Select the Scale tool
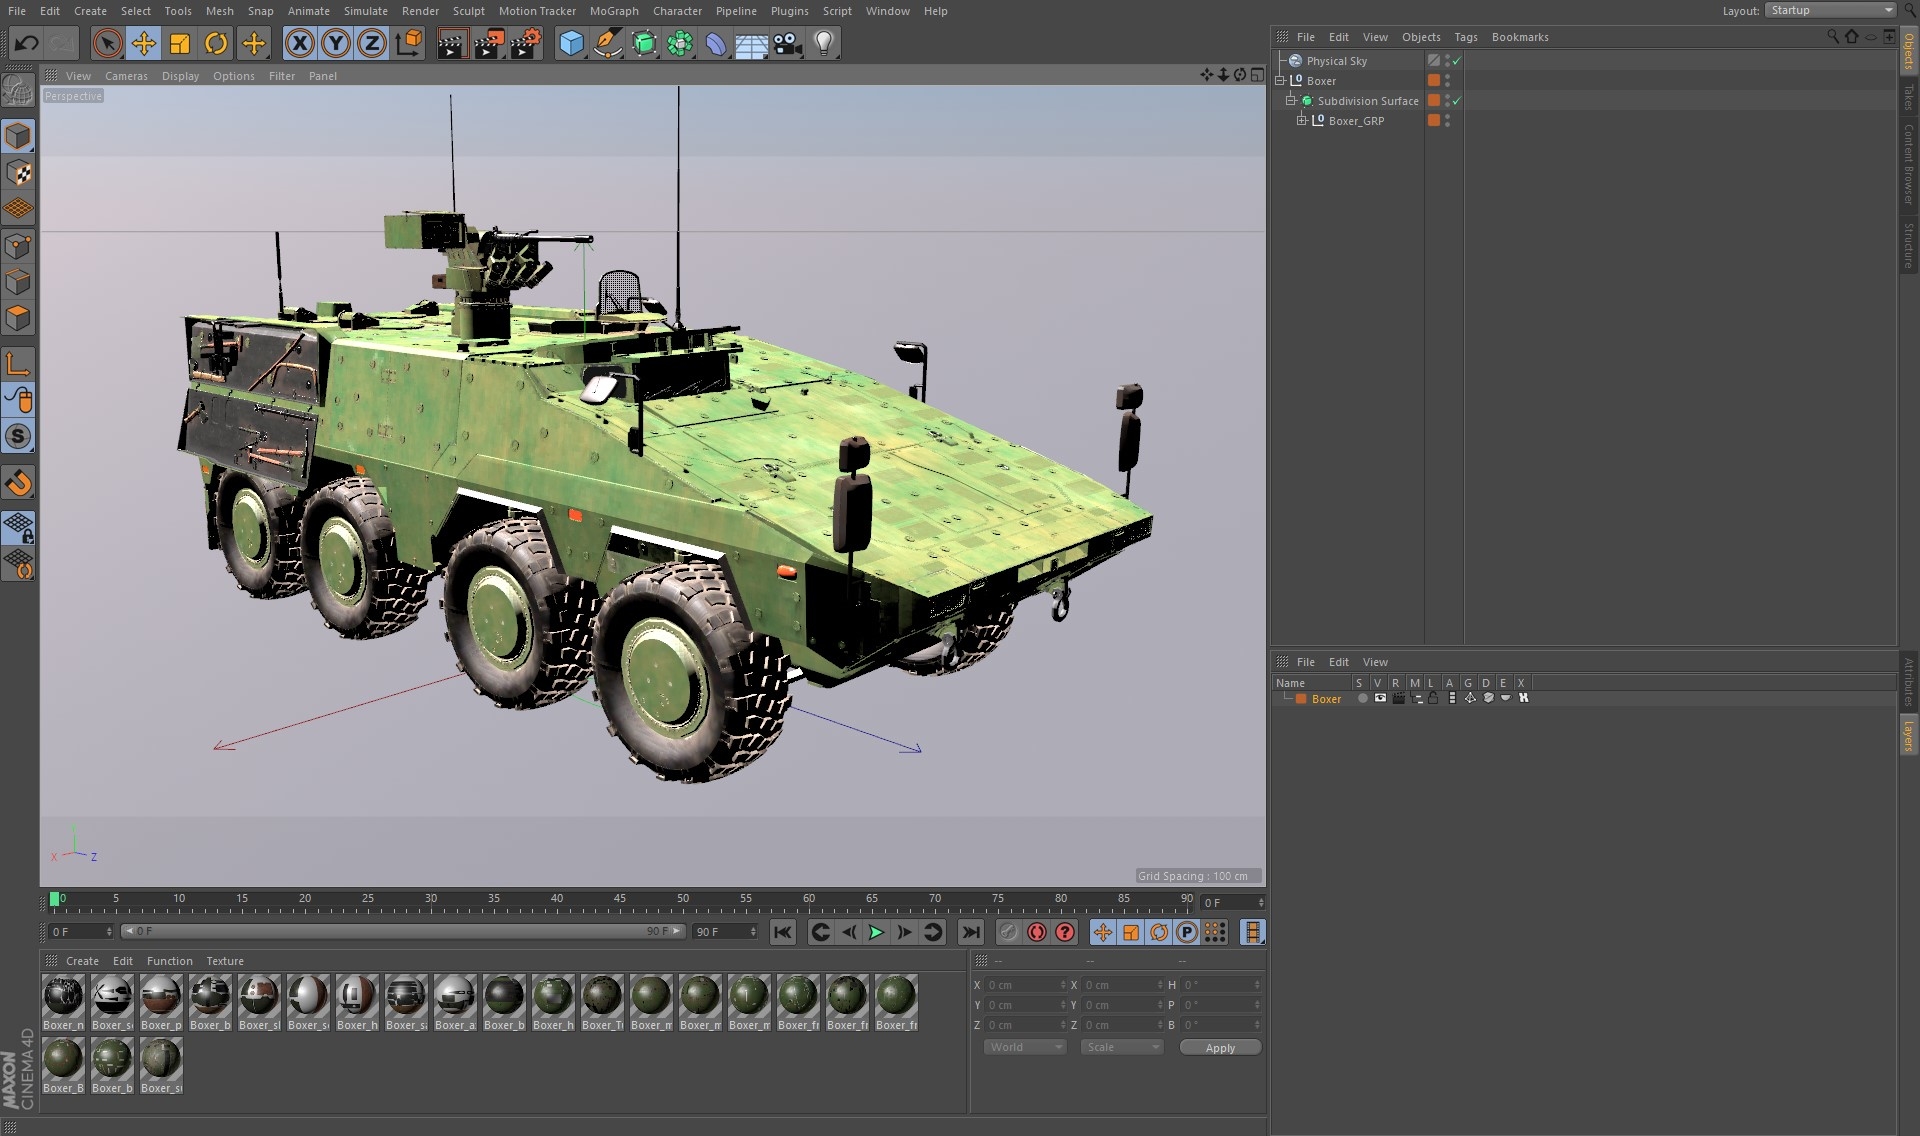This screenshot has width=1920, height=1136. pyautogui.click(x=178, y=43)
